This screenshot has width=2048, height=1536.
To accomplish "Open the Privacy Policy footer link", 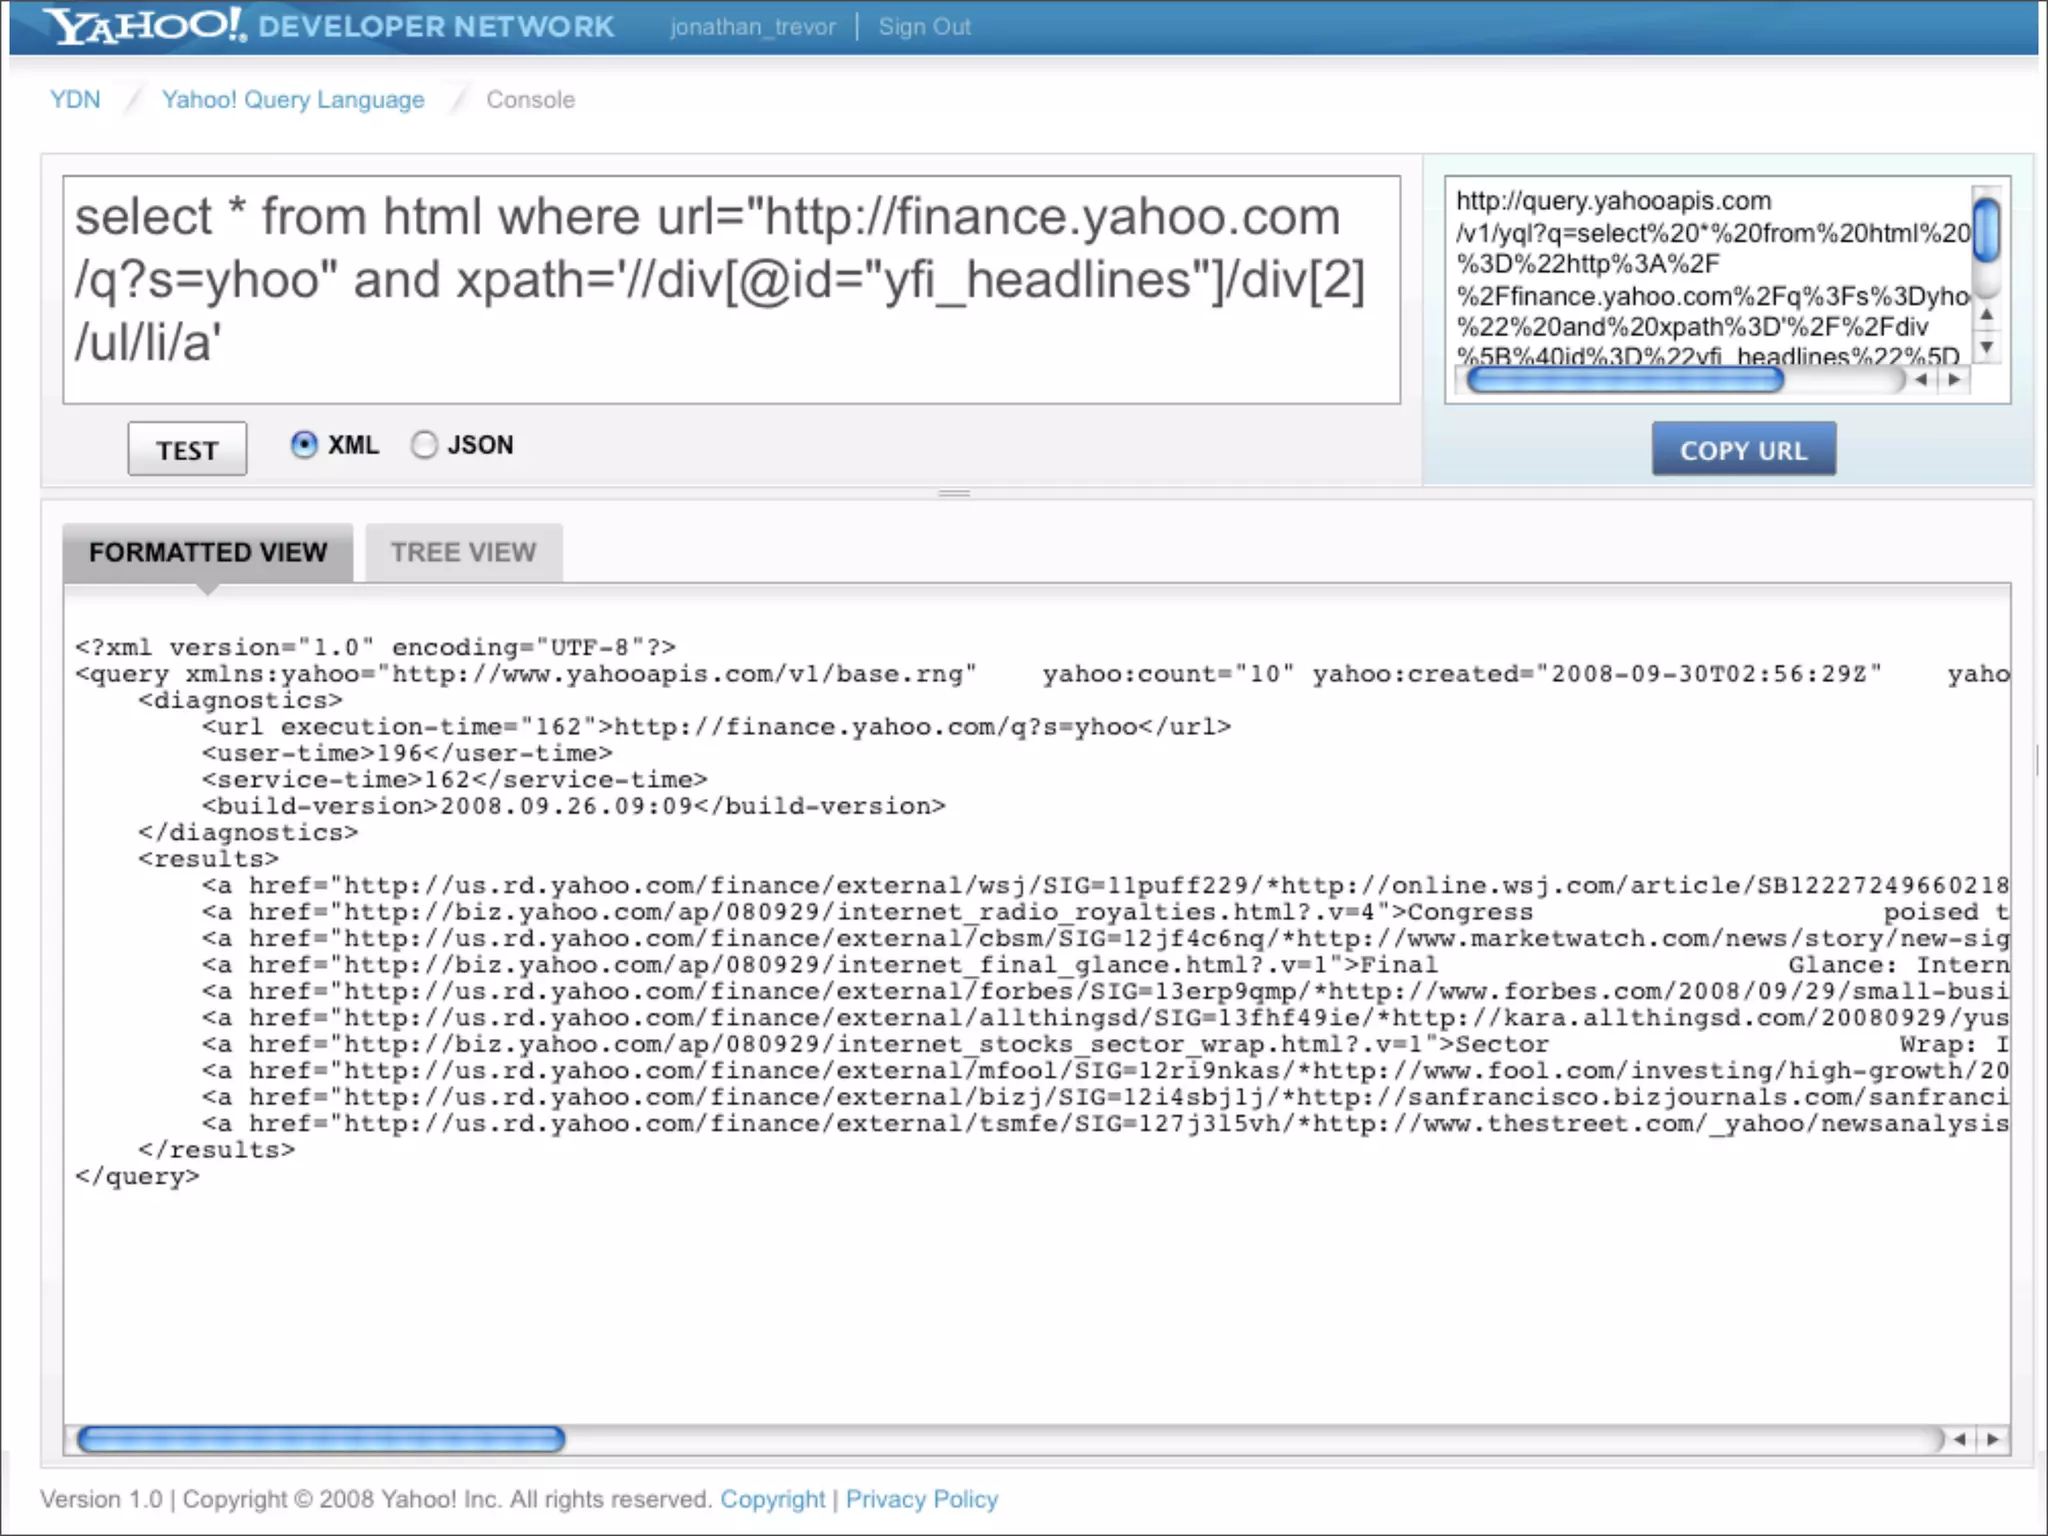I will click(x=922, y=1499).
